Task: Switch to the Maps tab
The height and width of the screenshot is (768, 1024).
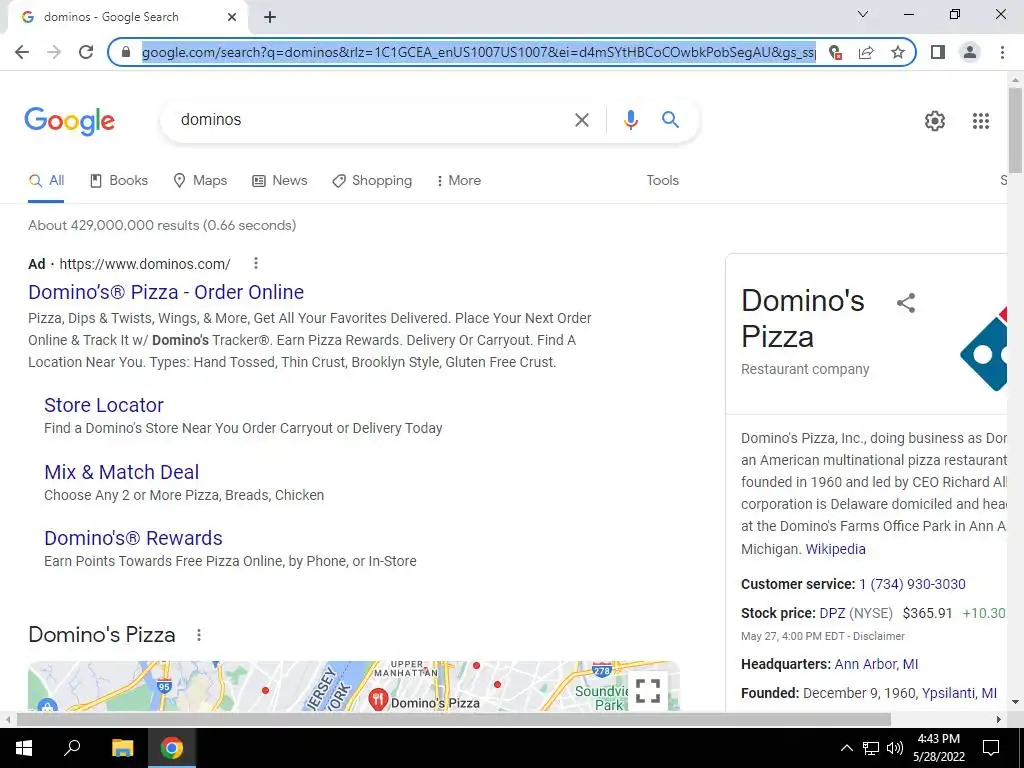Action: (x=200, y=181)
